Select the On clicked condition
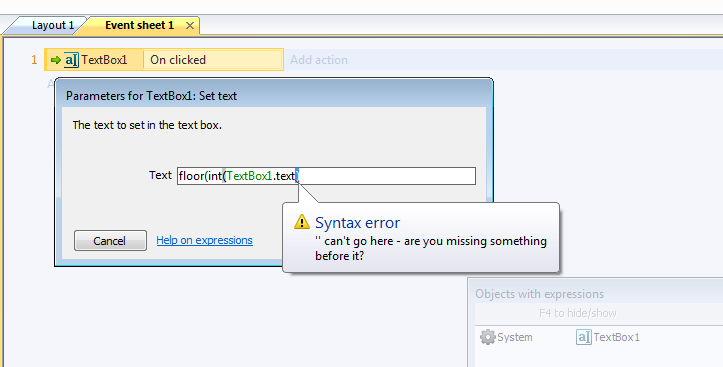This screenshot has height=367, width=723. click(178, 60)
